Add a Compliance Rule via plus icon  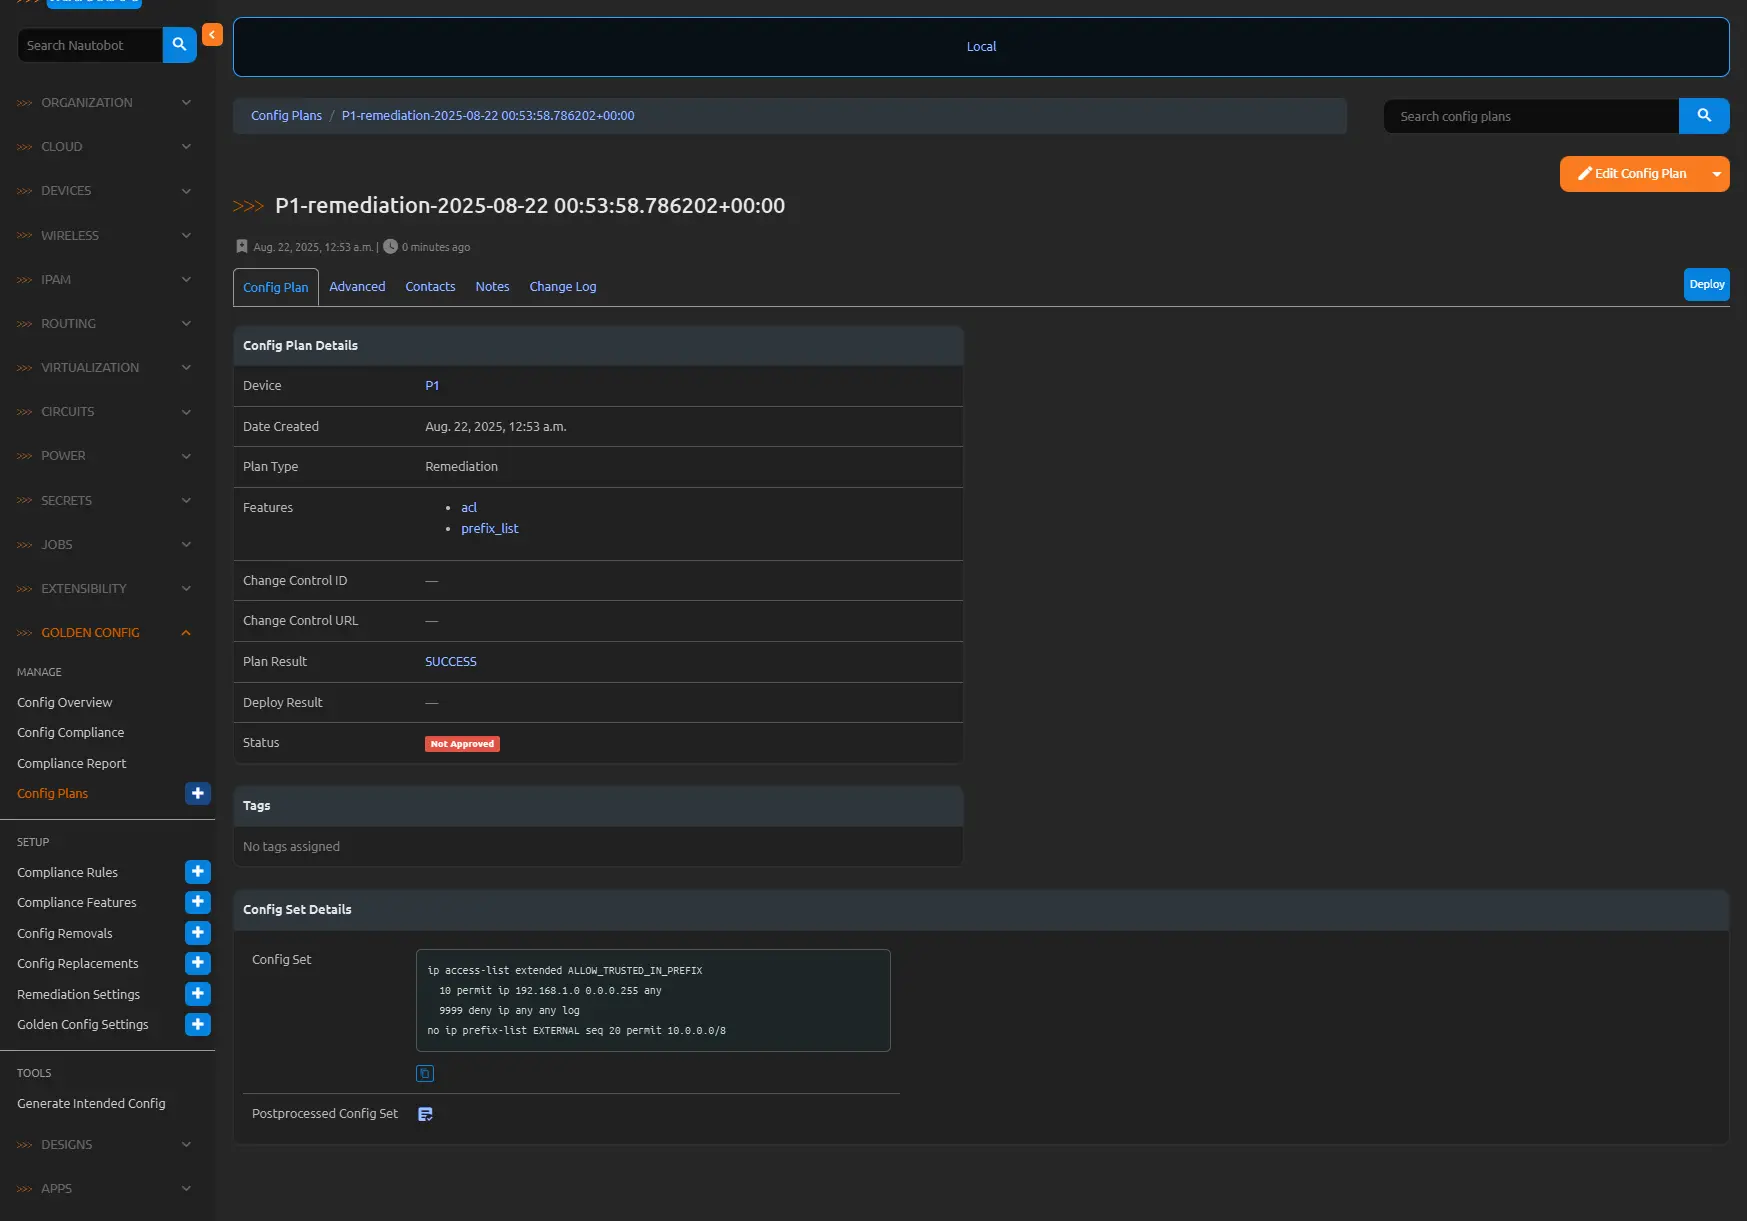pos(198,872)
